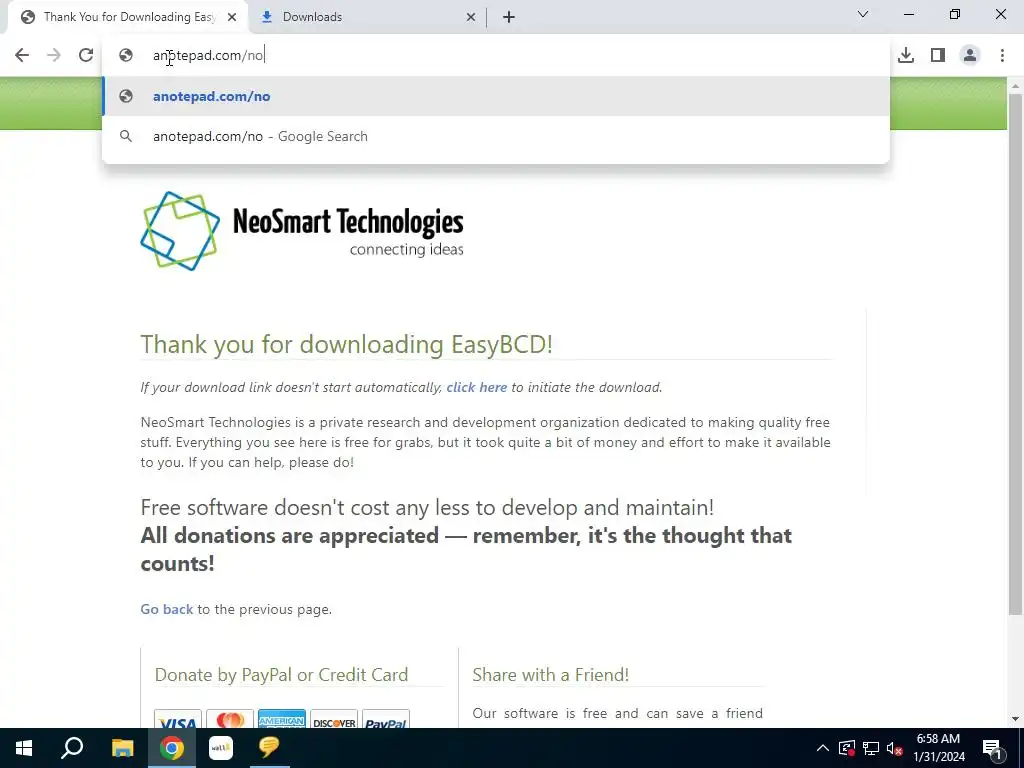
Task: Click the network tray icon
Action: [871, 748]
